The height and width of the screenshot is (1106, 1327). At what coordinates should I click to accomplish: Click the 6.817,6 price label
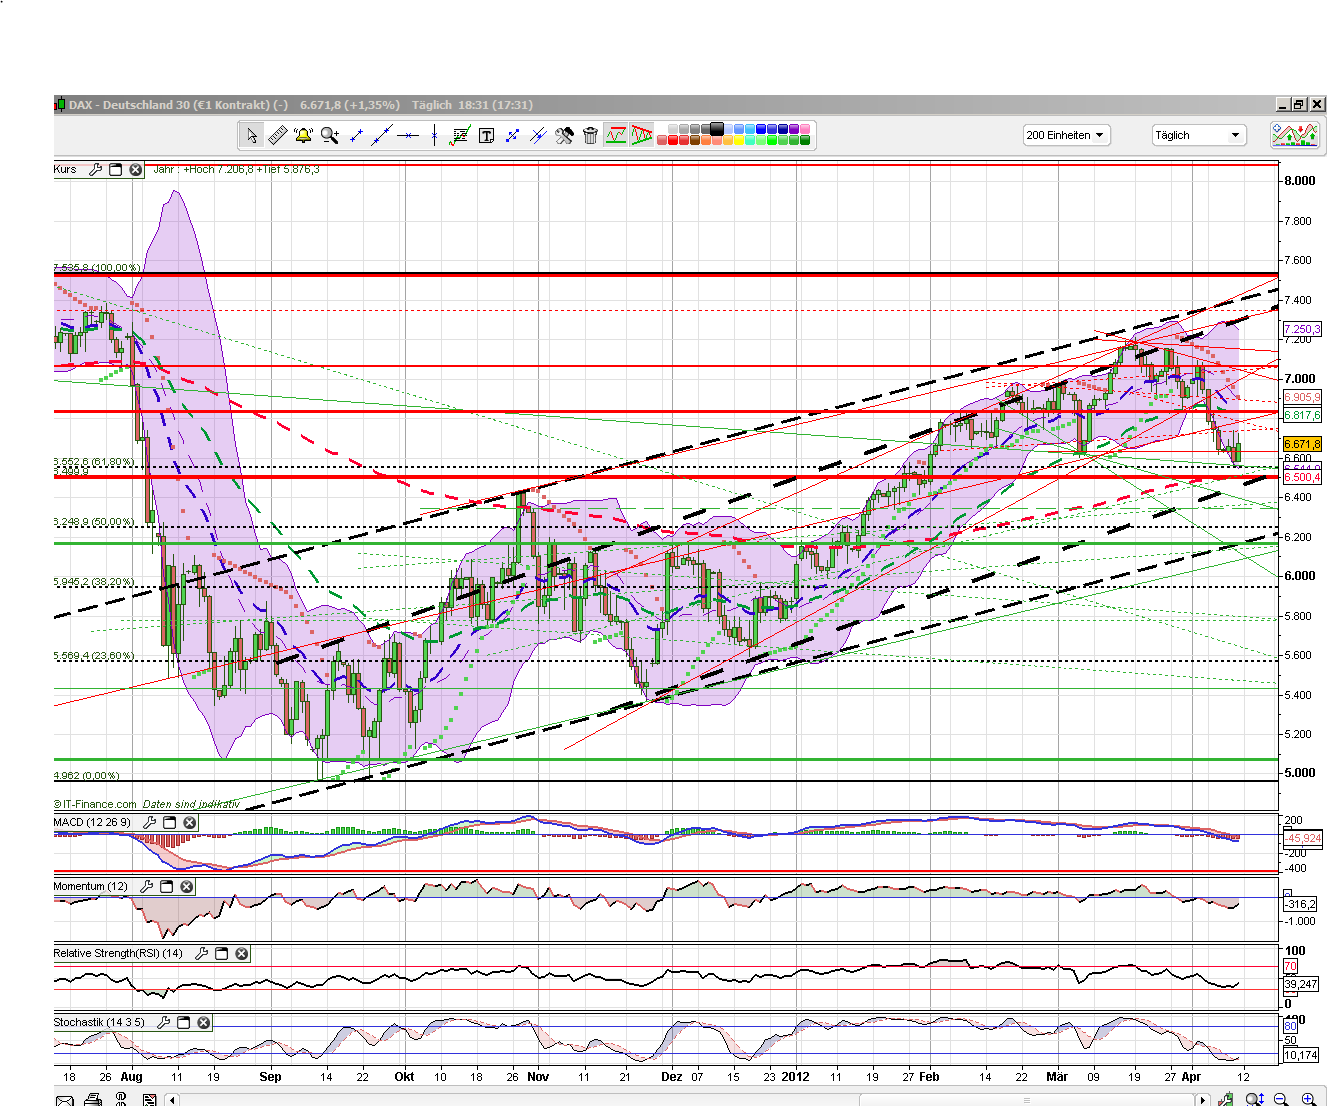1302,415
